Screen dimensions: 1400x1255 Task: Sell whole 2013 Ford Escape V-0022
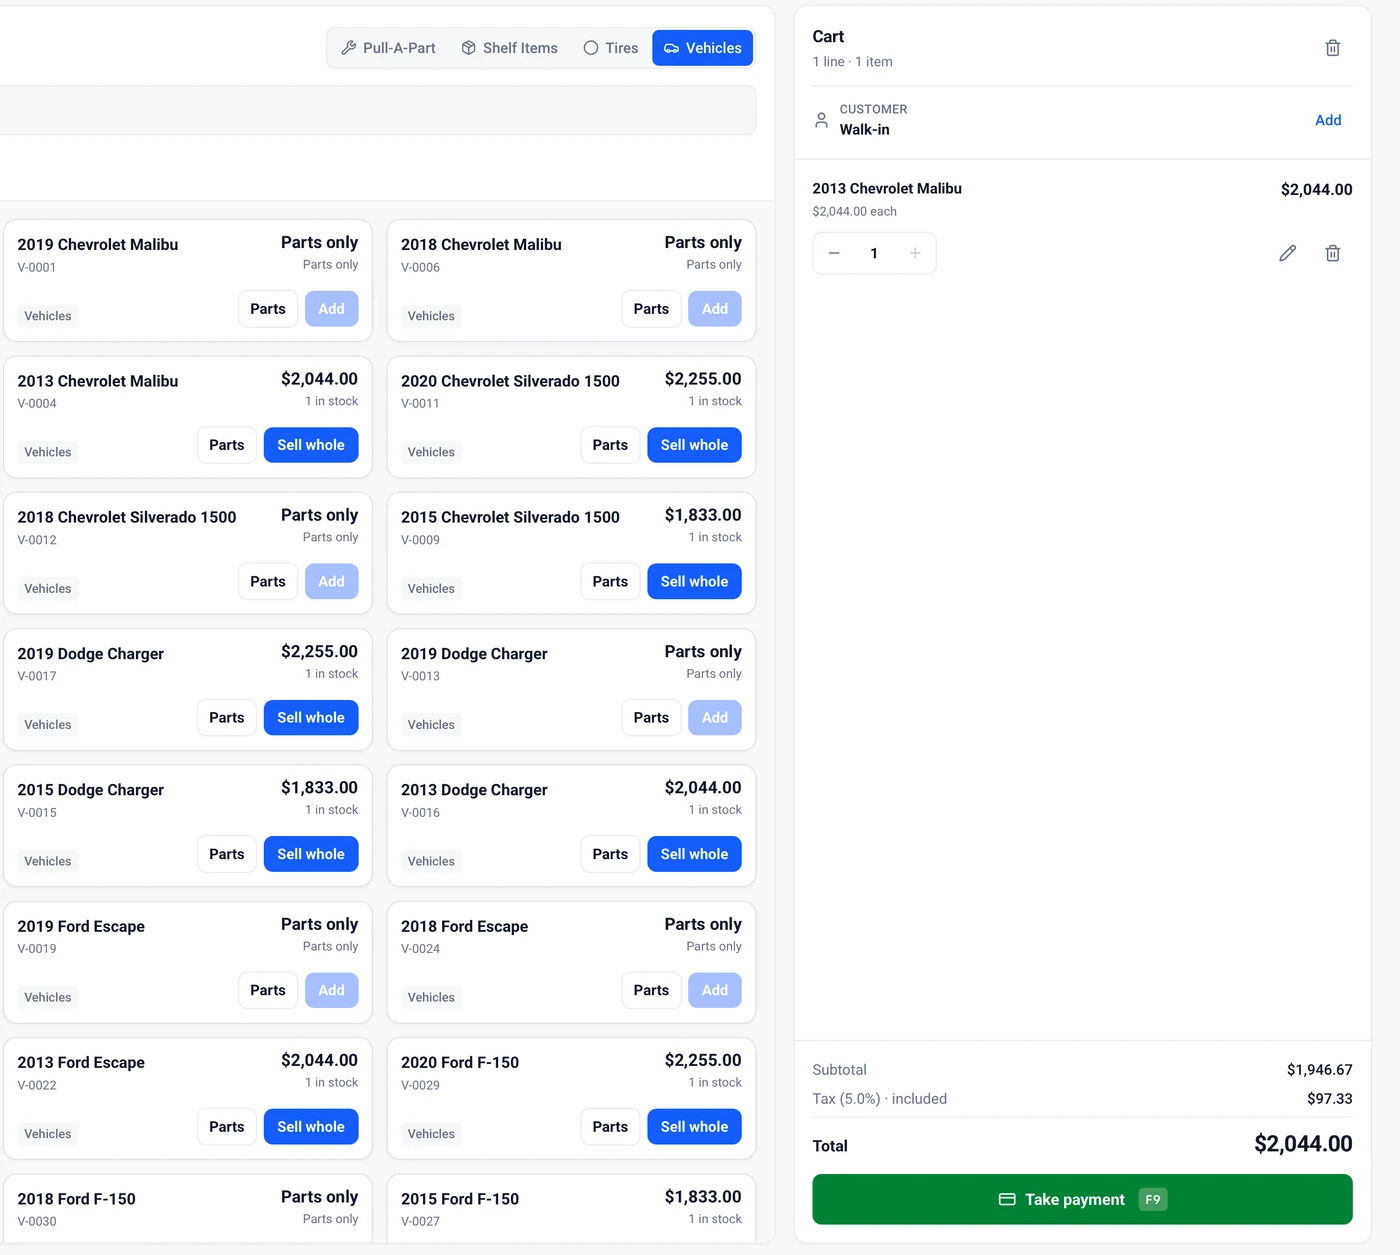(311, 1127)
